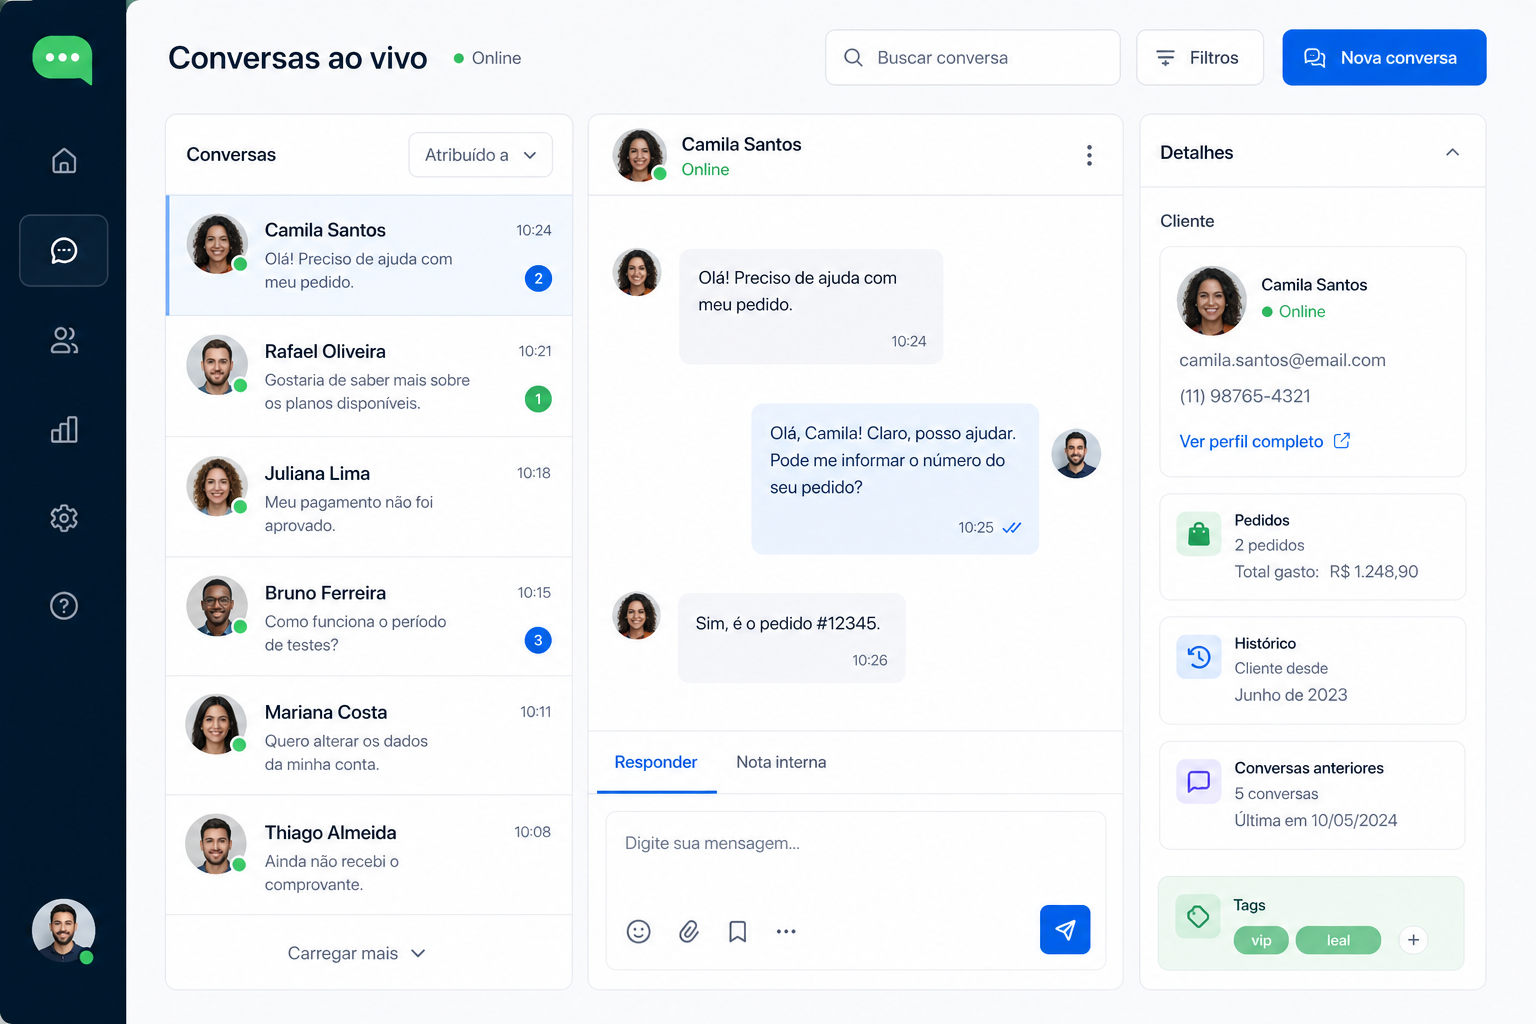Click Camila Santos photo in Cliente card

[x=1211, y=300]
